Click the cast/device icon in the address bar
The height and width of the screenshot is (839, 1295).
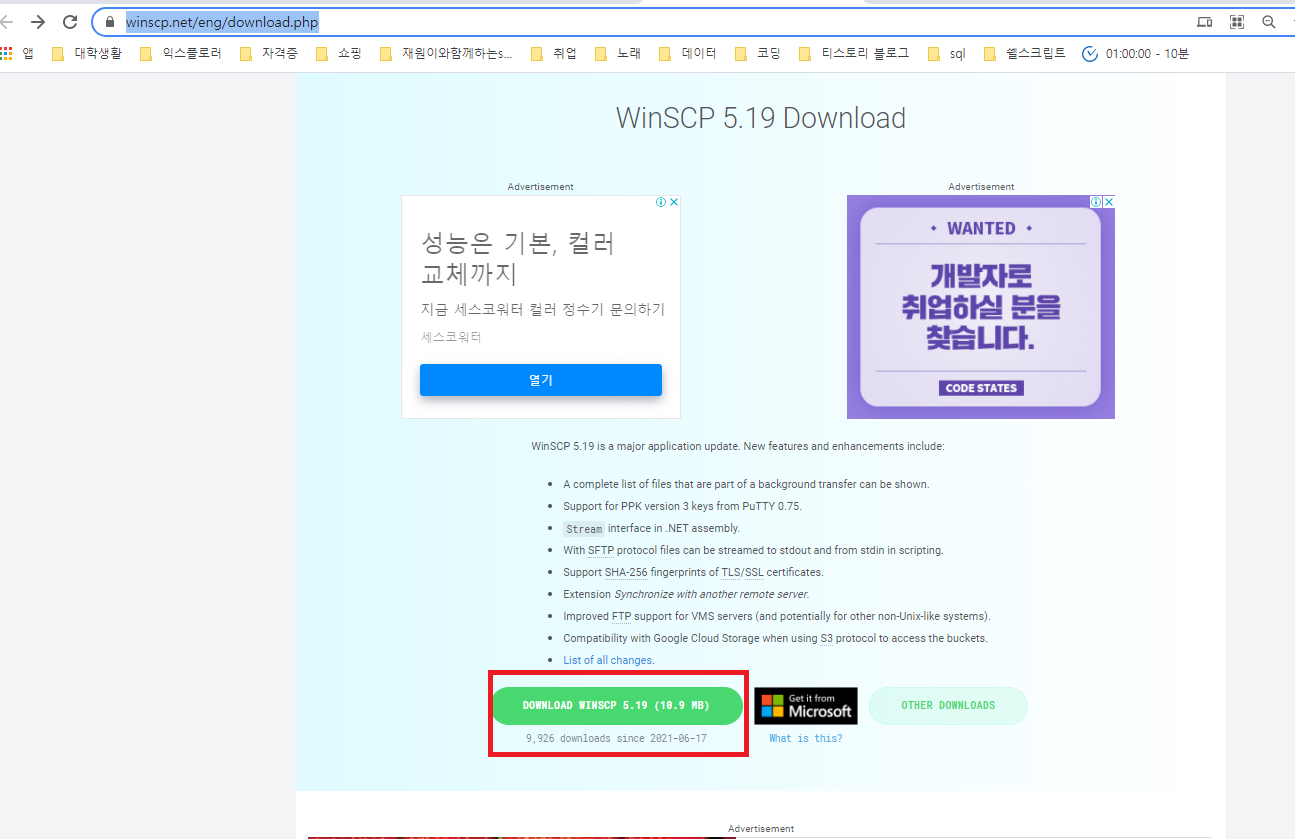click(x=1205, y=22)
